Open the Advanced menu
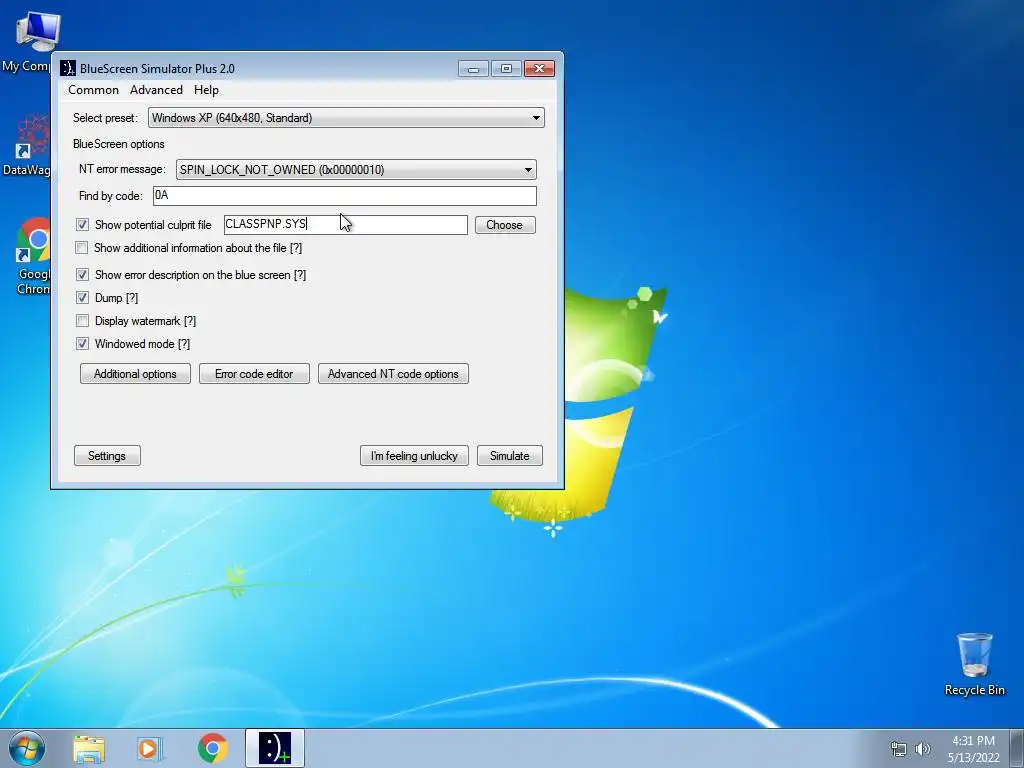The height and width of the screenshot is (768, 1024). point(156,90)
